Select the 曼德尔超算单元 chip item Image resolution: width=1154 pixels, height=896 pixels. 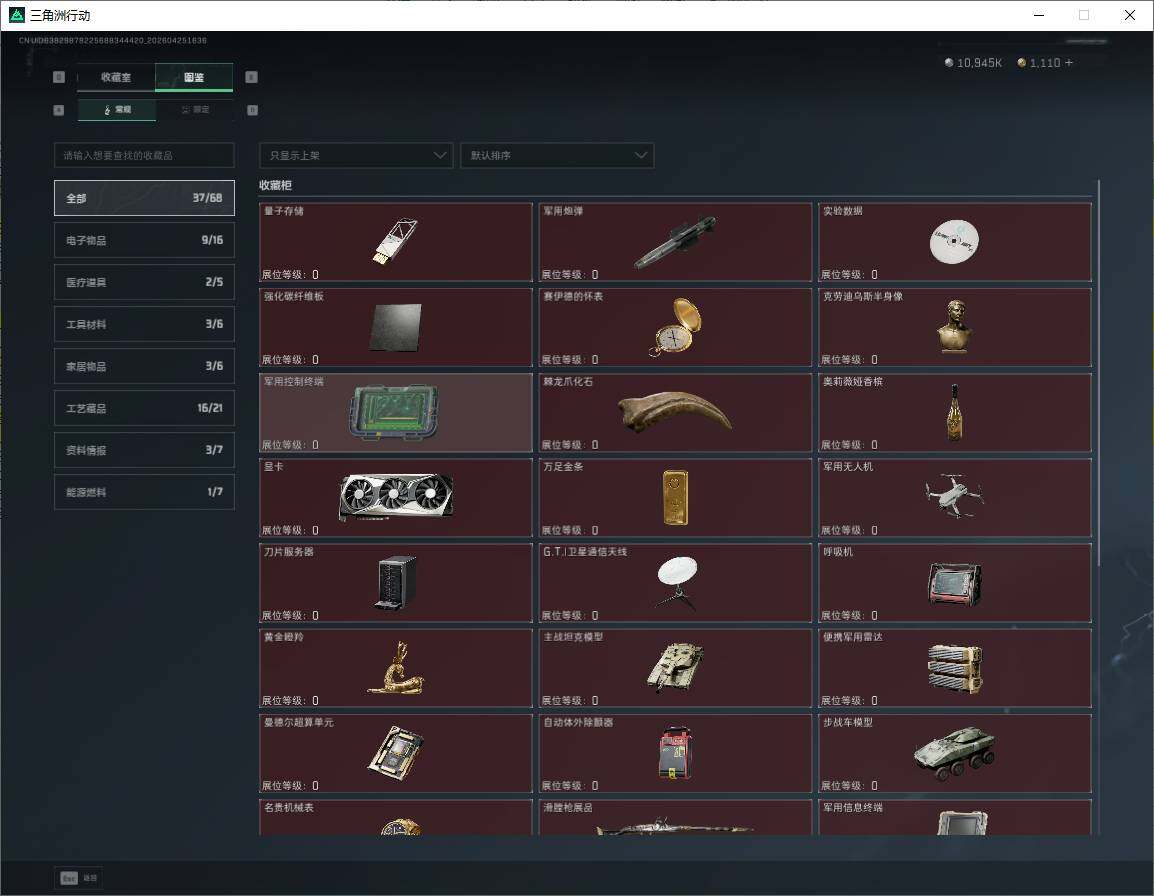coord(396,753)
